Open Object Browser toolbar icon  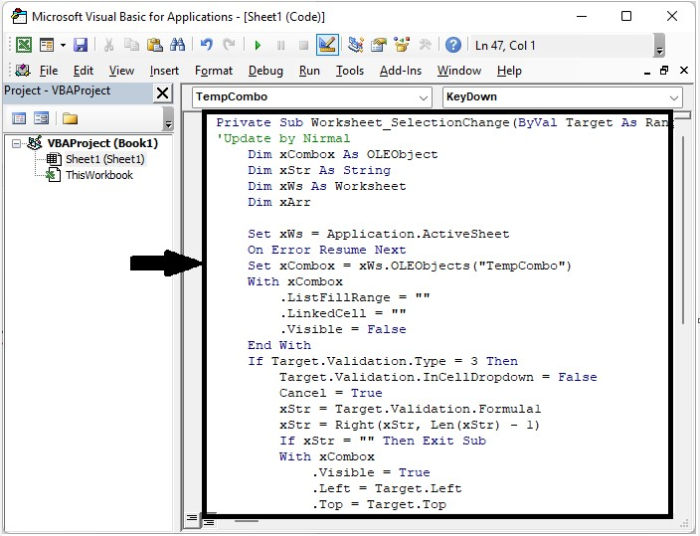tap(401, 45)
